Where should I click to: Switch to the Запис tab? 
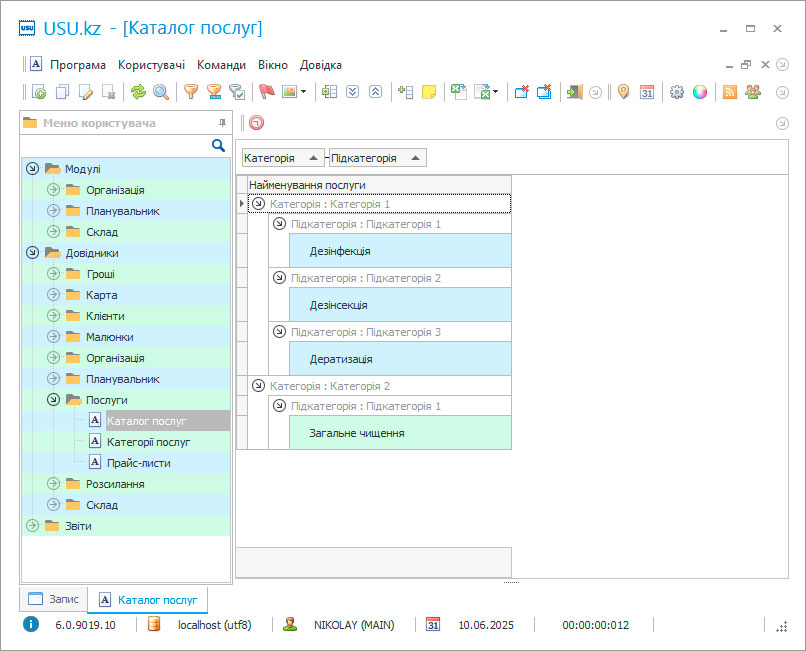point(54,599)
